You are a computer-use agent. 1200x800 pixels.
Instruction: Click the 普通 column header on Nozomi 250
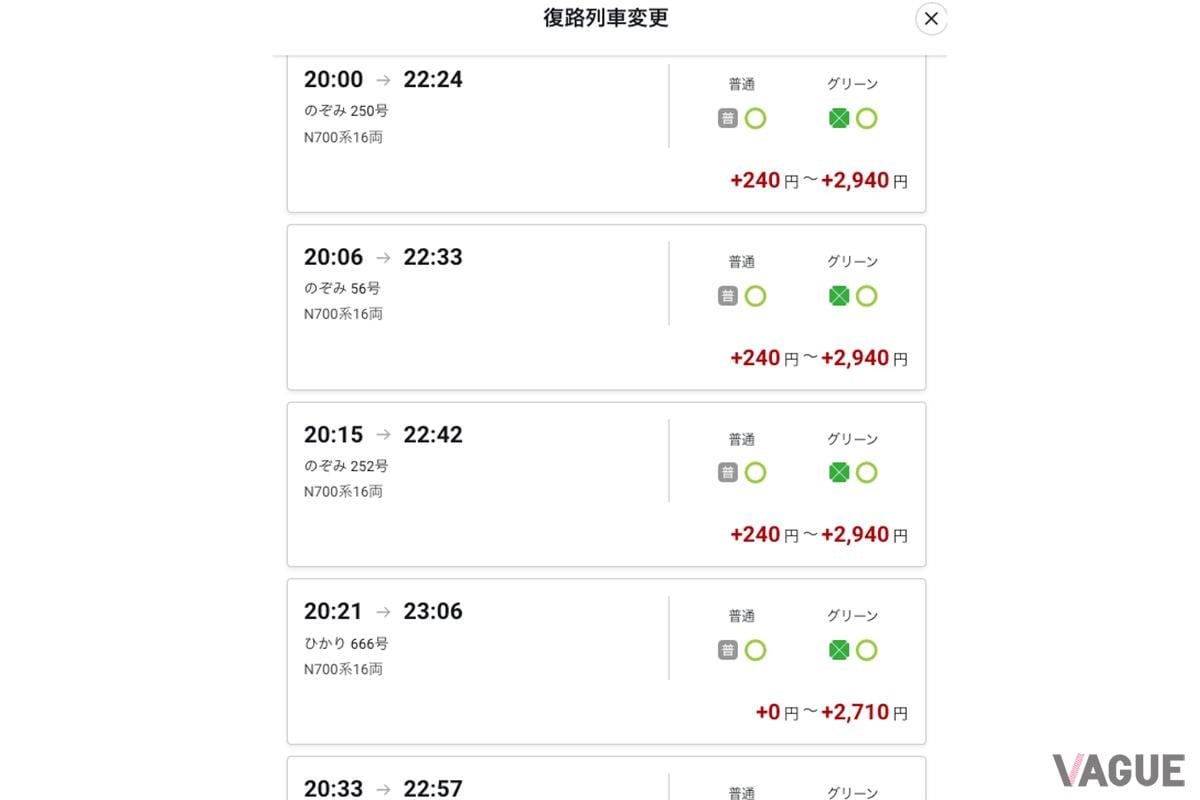coord(742,84)
